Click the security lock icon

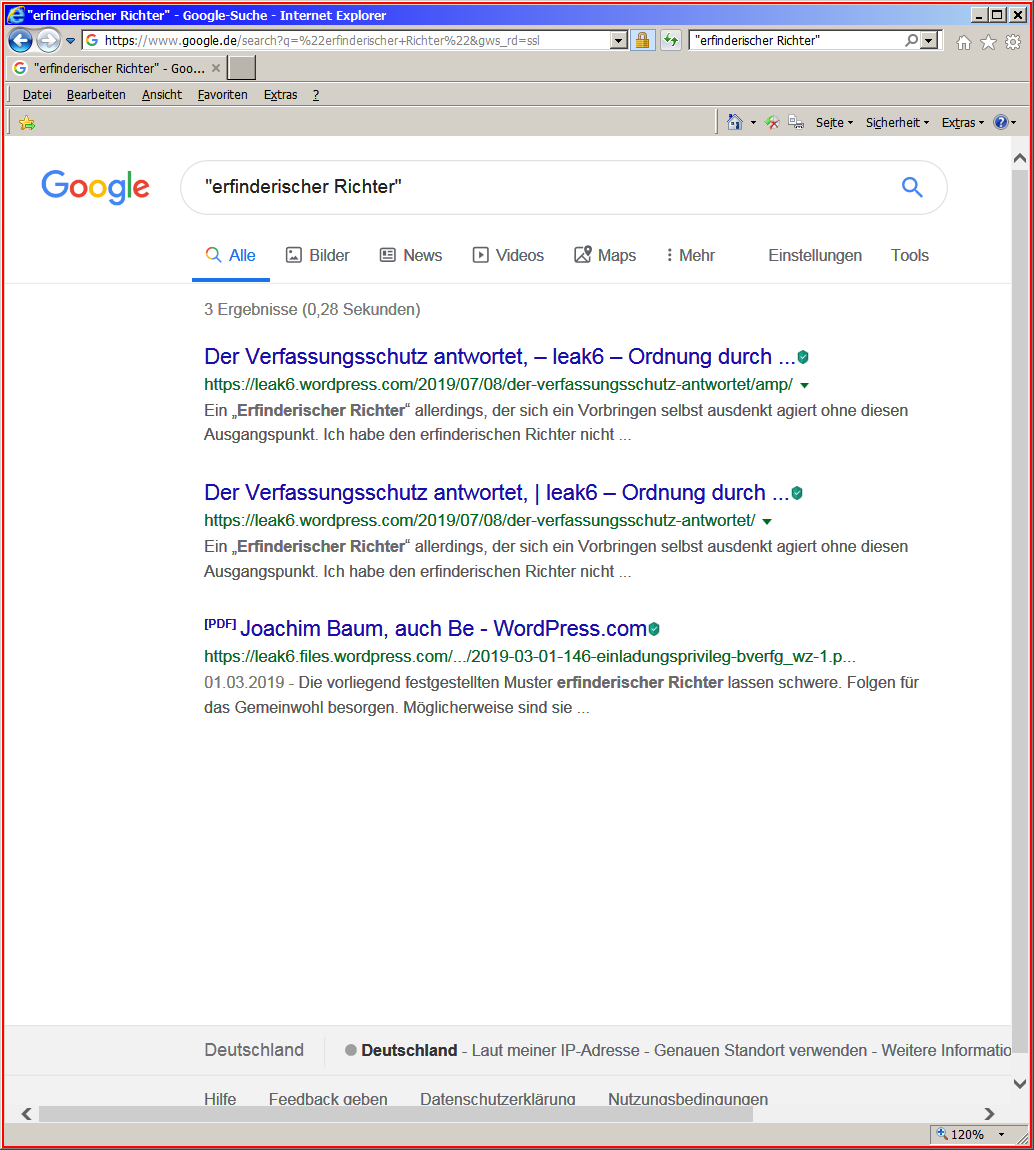tap(642, 40)
